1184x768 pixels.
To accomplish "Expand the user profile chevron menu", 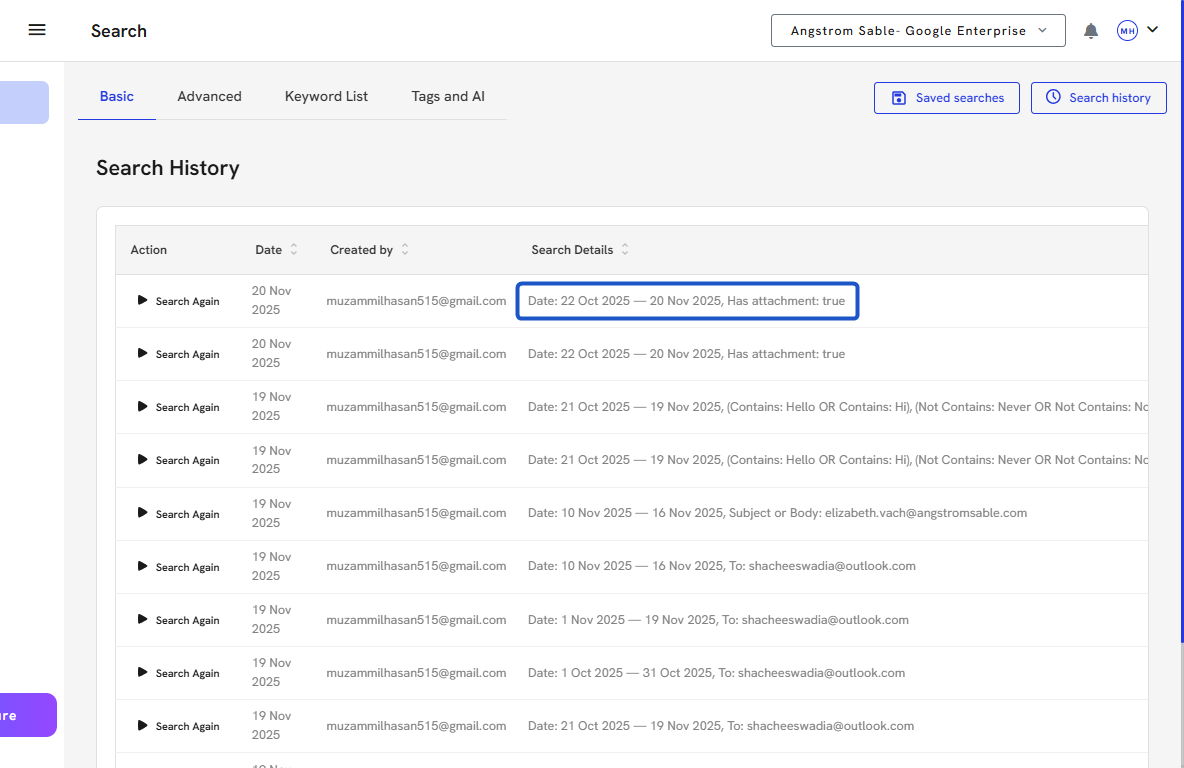I will [1153, 30].
